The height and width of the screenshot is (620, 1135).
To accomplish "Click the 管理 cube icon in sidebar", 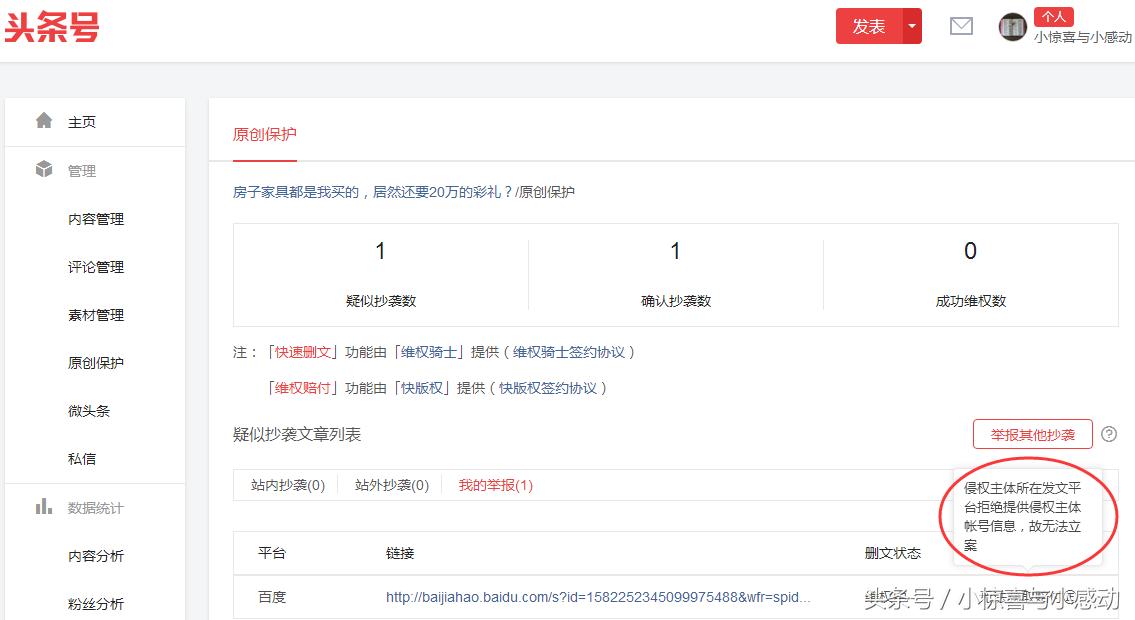I will pyautogui.click(x=45, y=169).
